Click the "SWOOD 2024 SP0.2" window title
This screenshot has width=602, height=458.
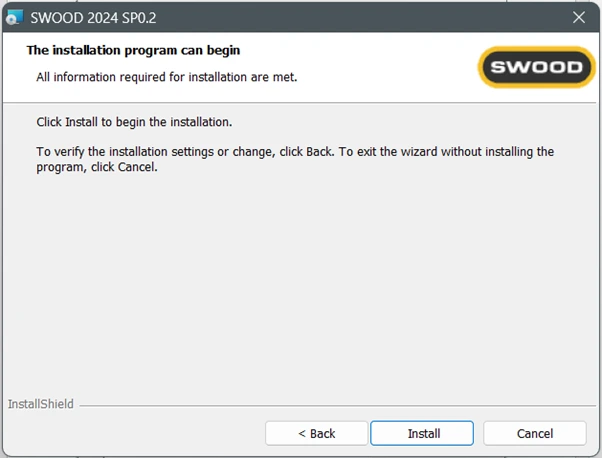coord(93,18)
